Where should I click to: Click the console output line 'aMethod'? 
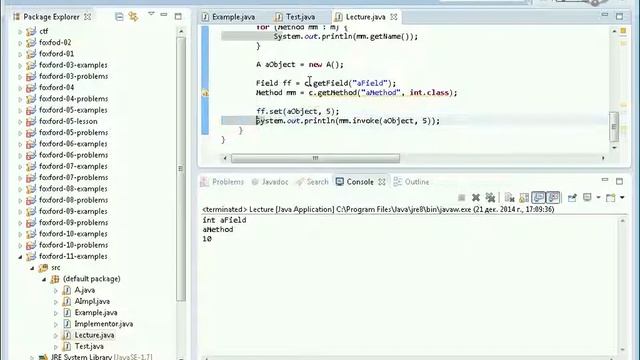pyautogui.click(x=218, y=230)
